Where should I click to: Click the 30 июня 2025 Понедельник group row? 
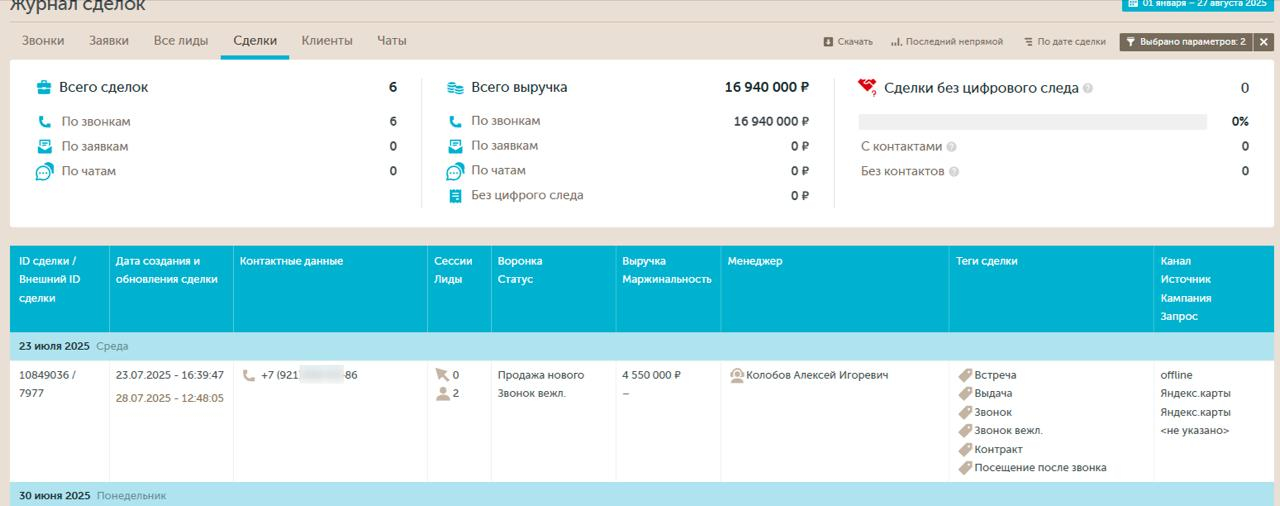point(642,495)
